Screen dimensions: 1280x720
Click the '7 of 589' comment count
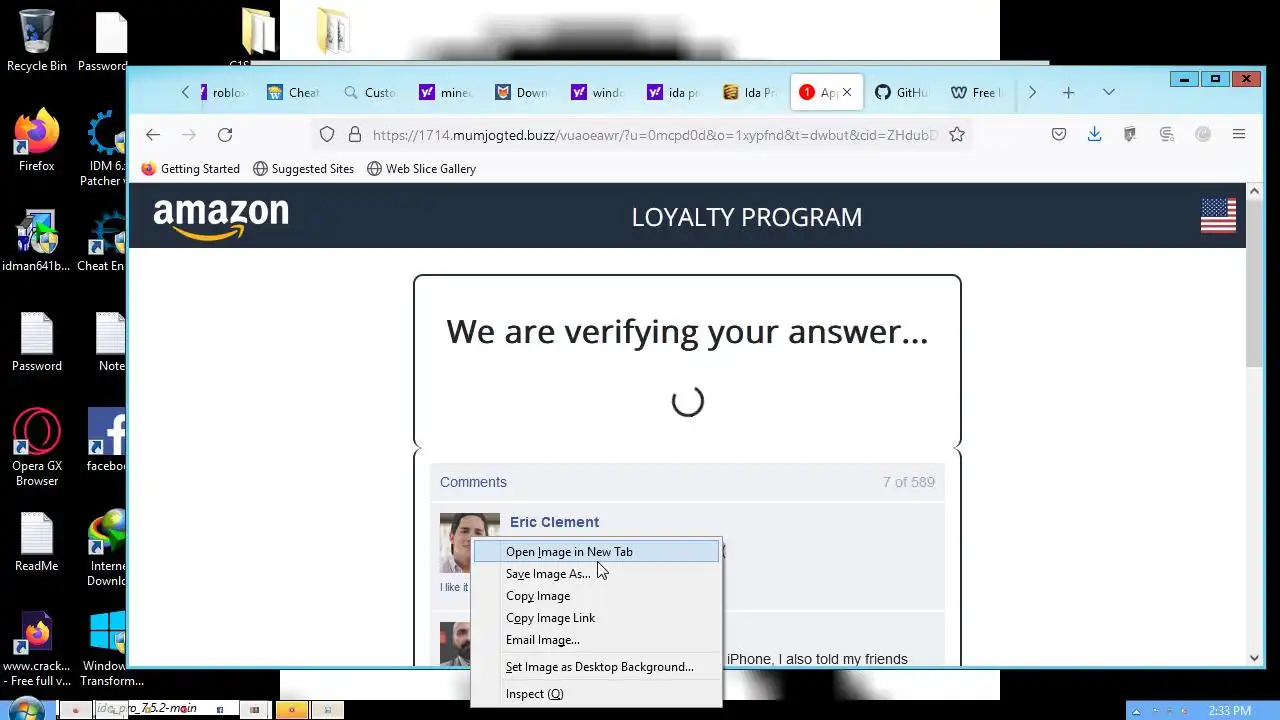(909, 482)
